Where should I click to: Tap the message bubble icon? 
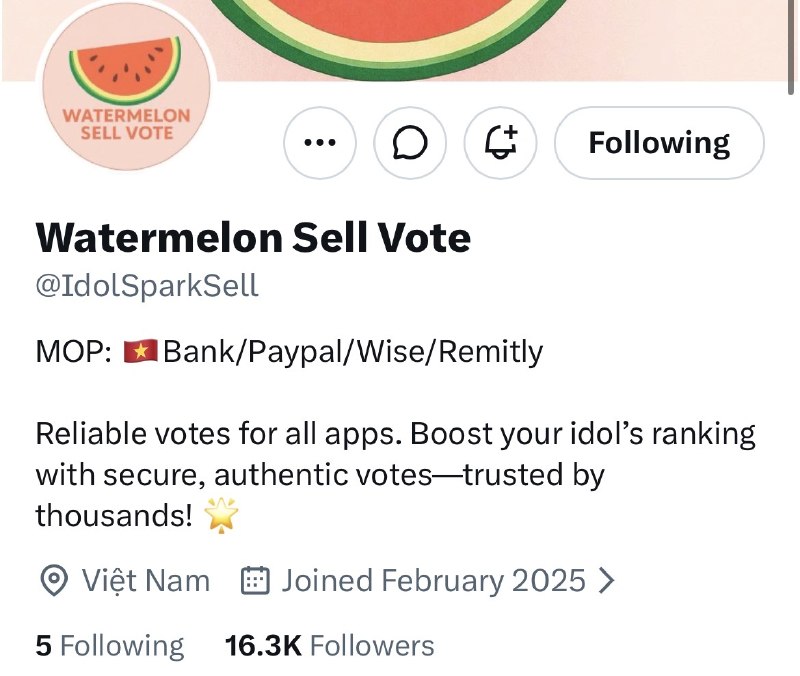pos(410,143)
